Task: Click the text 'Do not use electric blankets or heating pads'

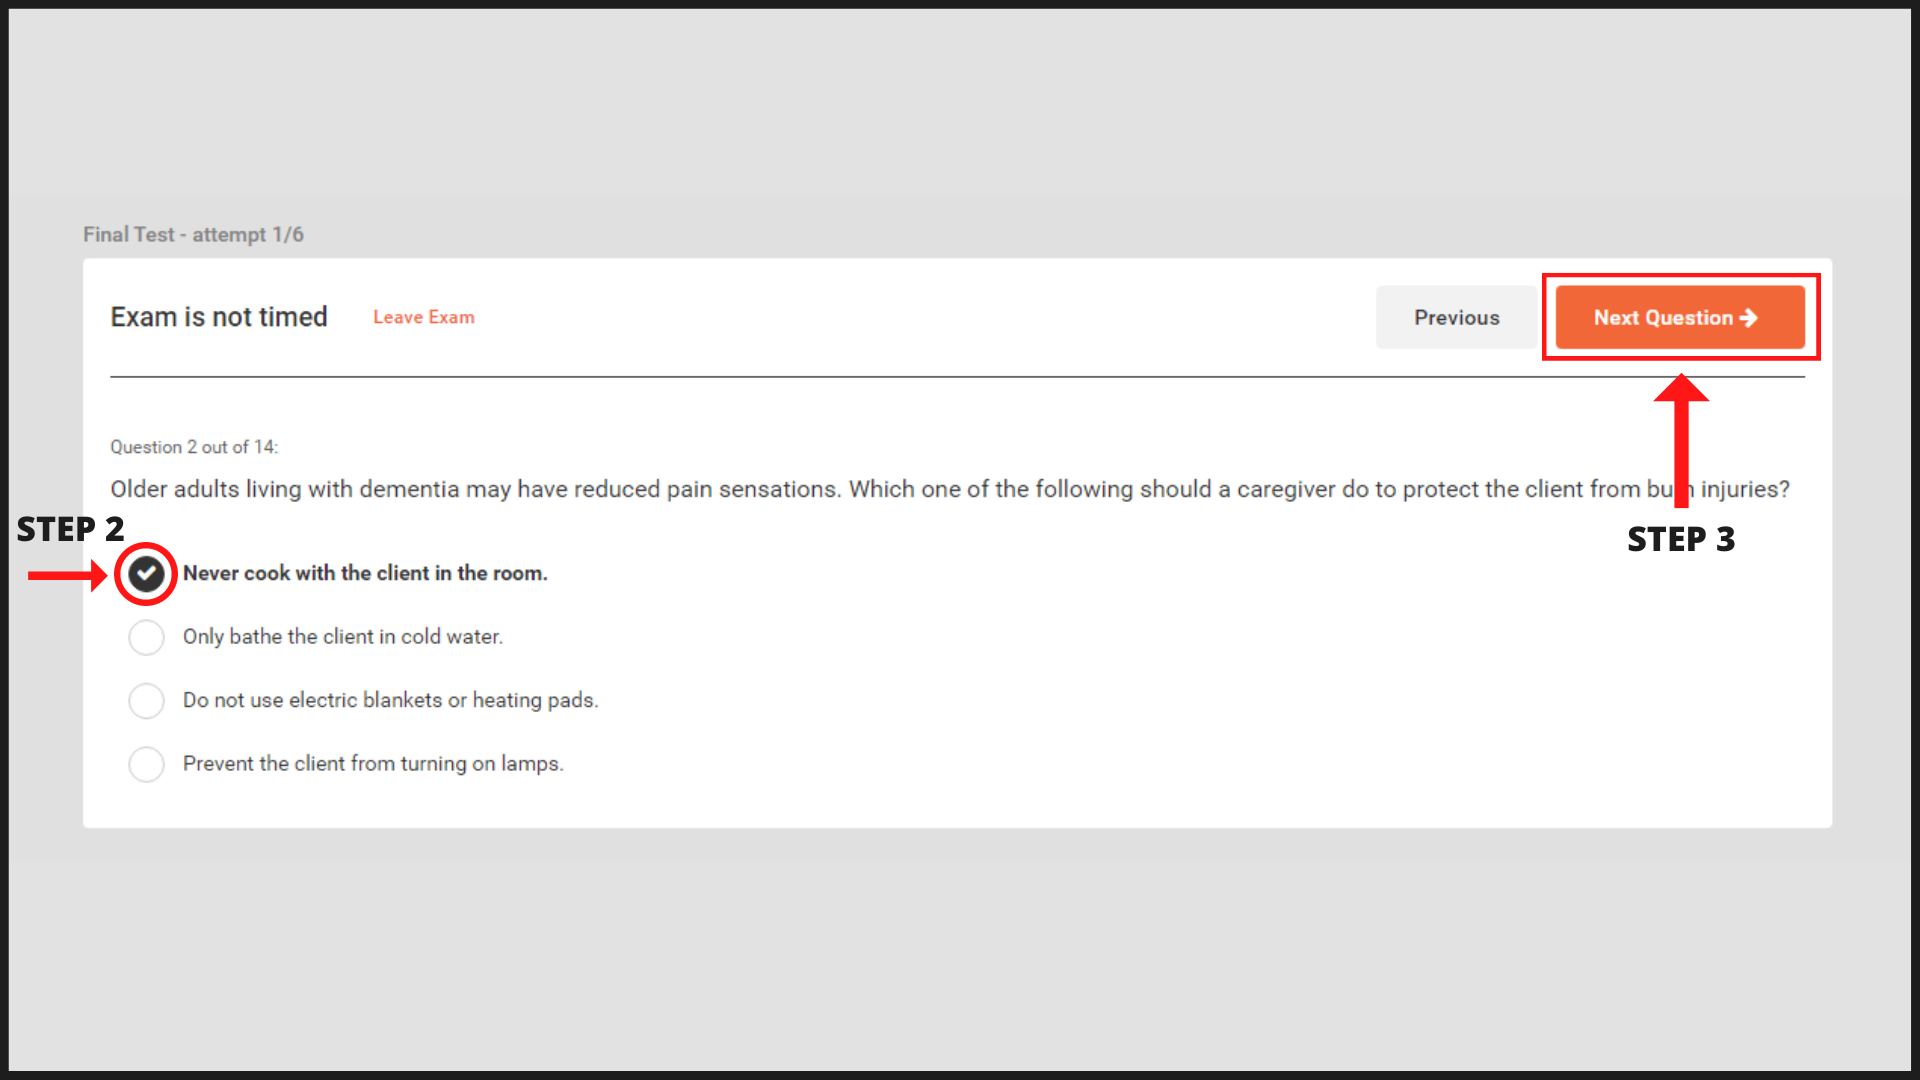Action: click(x=391, y=700)
